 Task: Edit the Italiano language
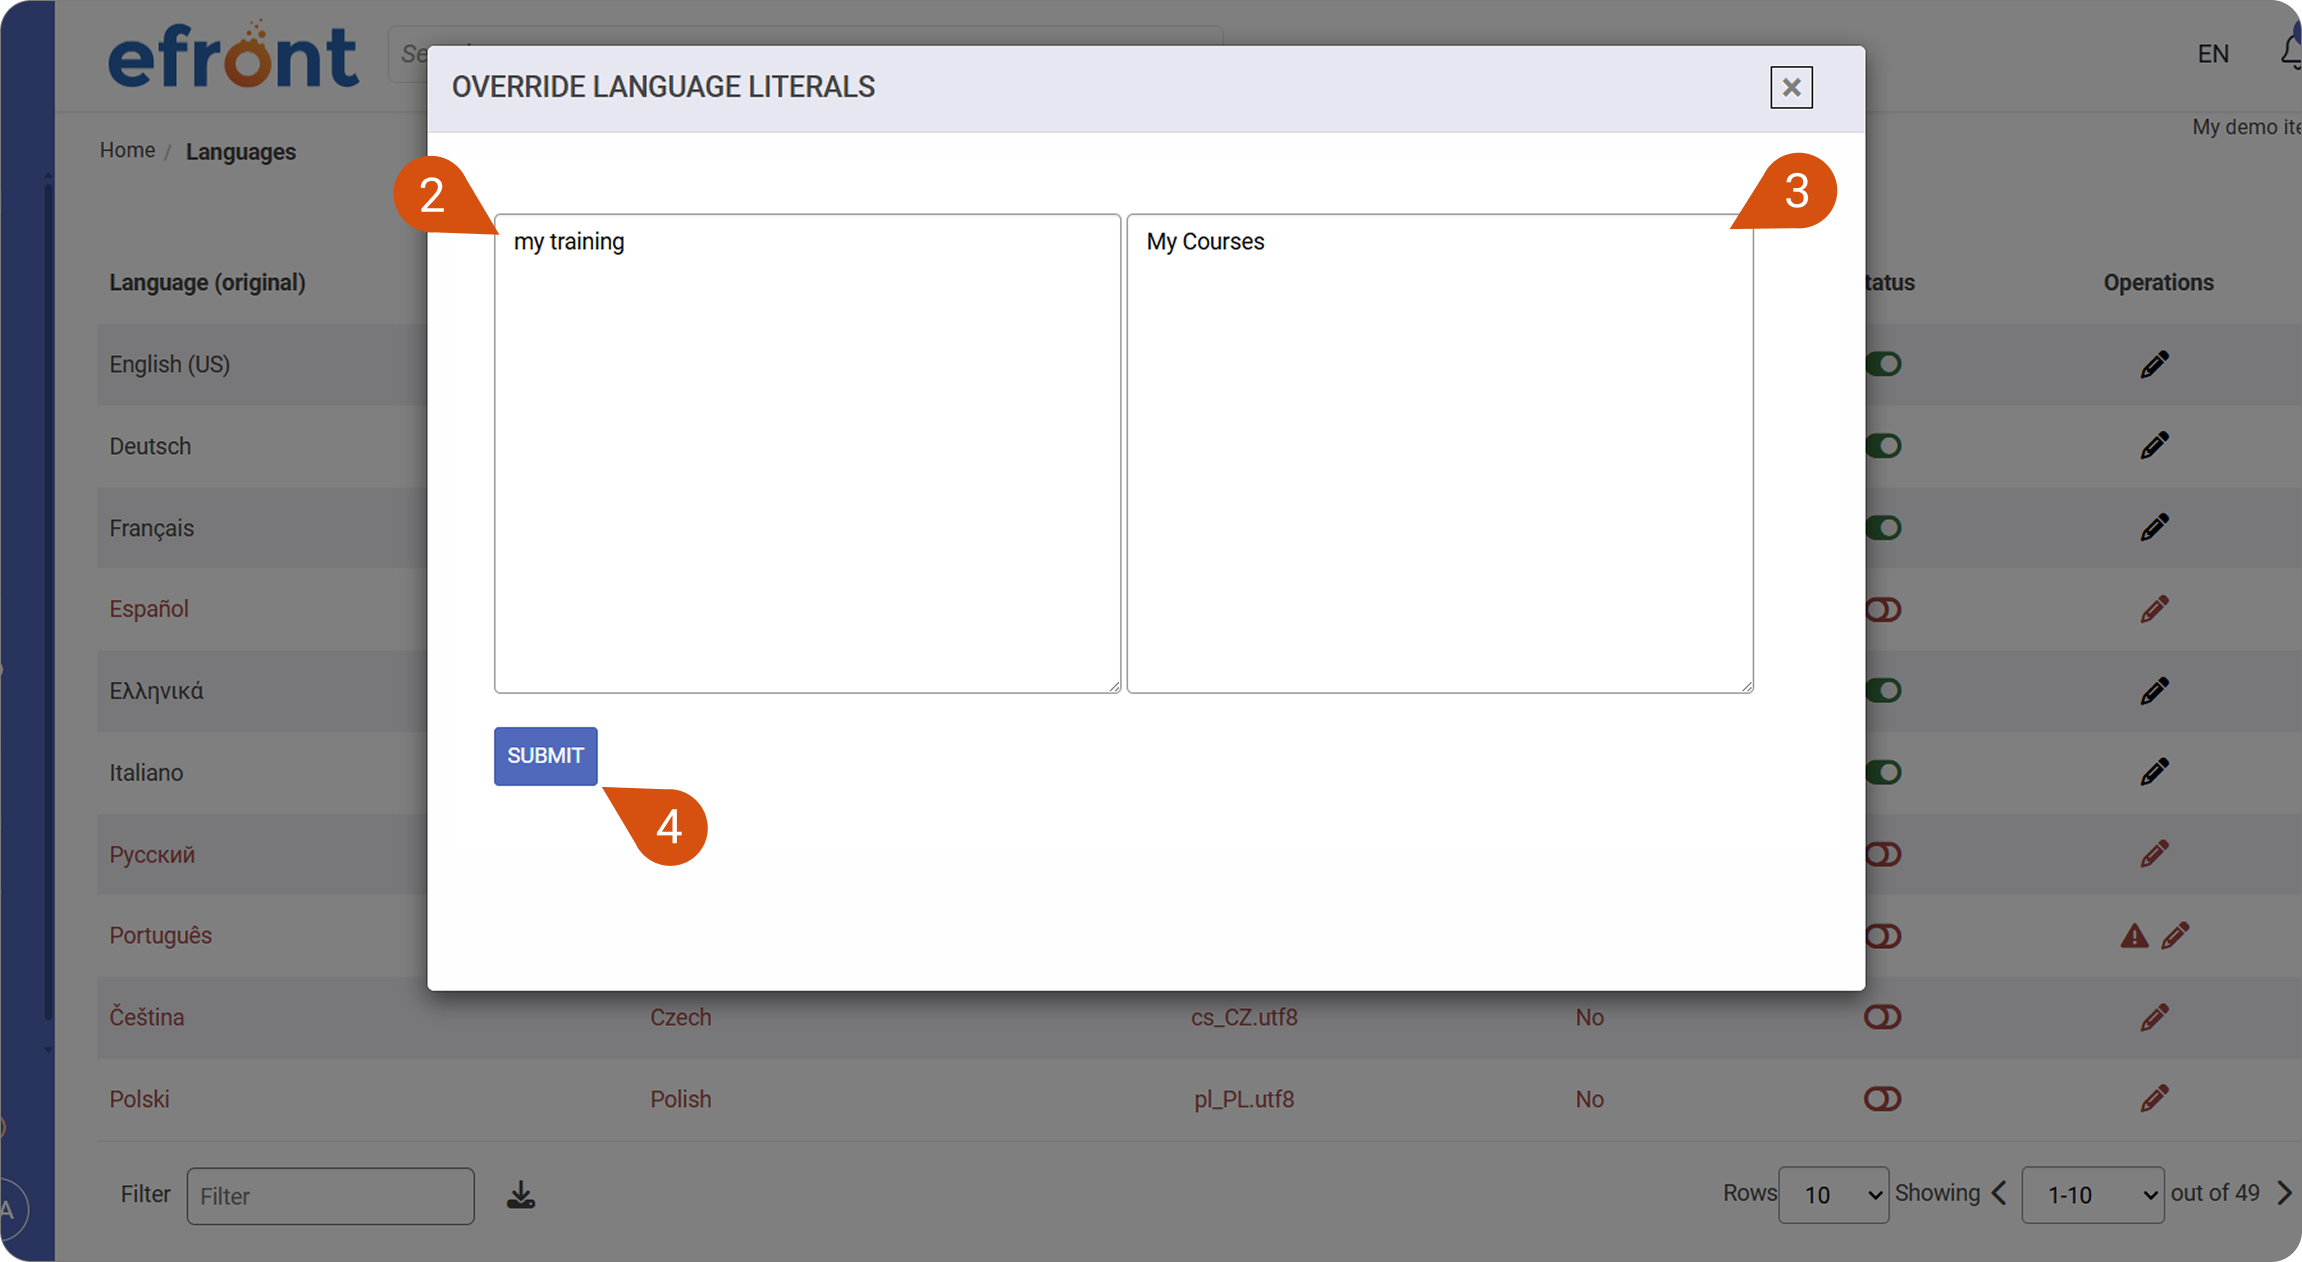(x=2155, y=772)
